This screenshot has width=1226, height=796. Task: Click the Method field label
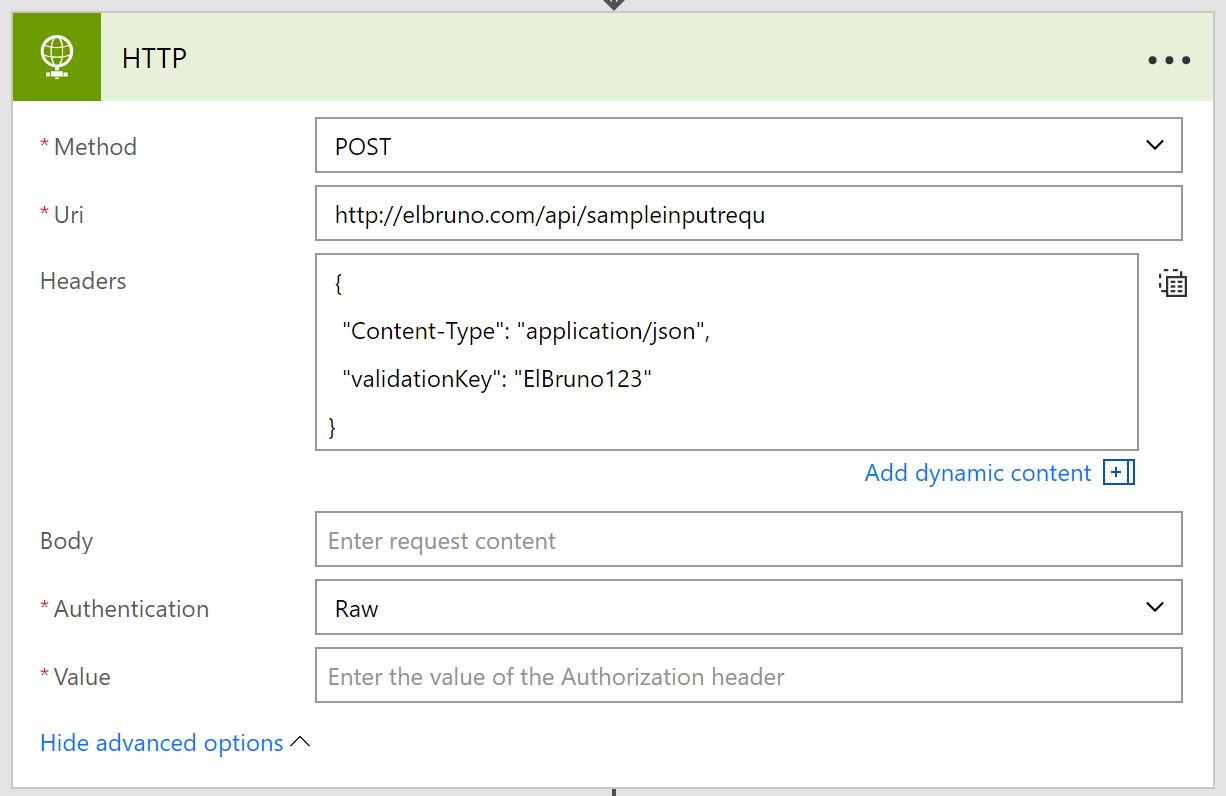click(x=94, y=147)
